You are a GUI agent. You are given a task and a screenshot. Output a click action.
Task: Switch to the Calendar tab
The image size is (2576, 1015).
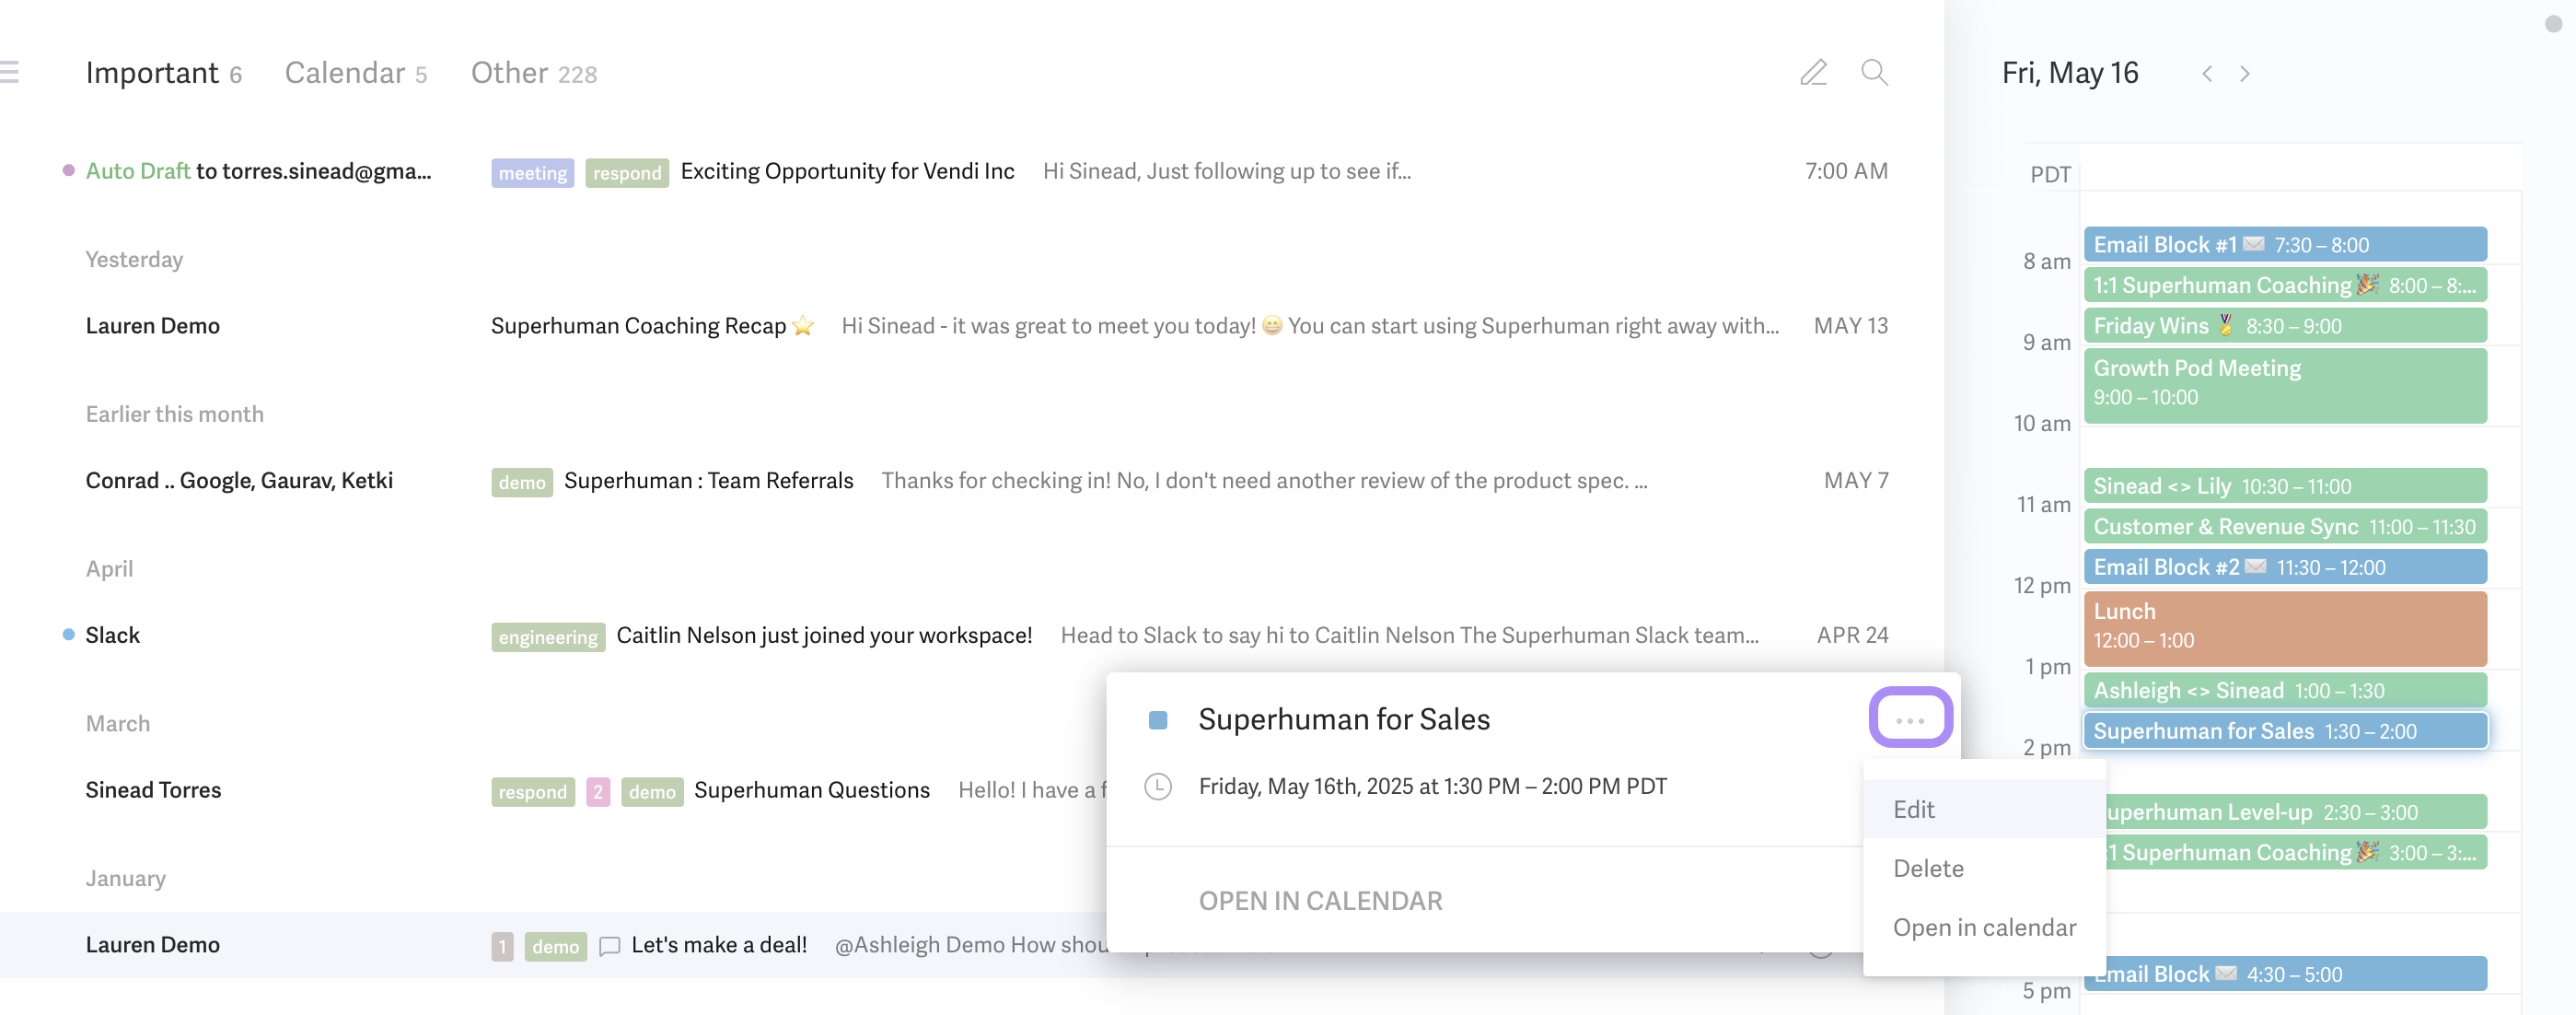pyautogui.click(x=356, y=72)
